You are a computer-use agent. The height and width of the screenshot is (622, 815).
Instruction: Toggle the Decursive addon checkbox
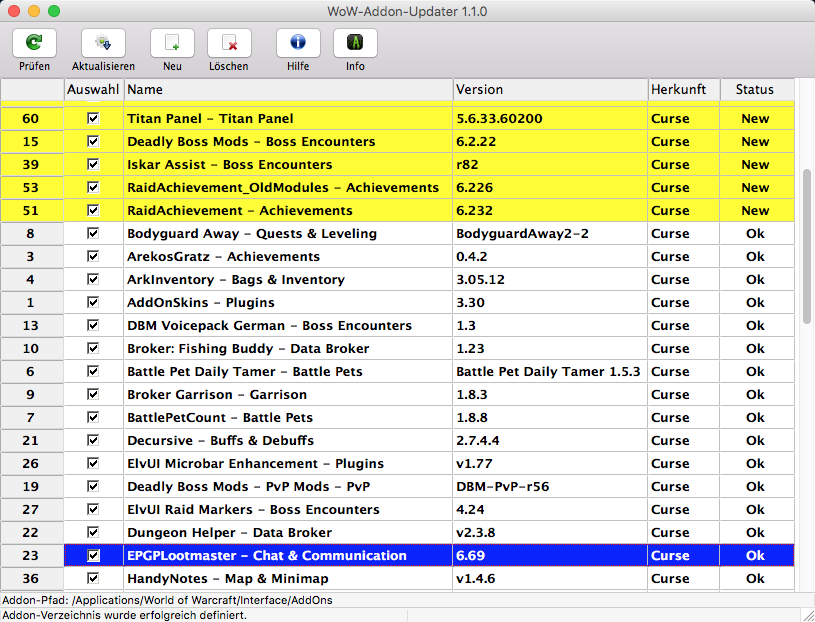tap(93, 440)
